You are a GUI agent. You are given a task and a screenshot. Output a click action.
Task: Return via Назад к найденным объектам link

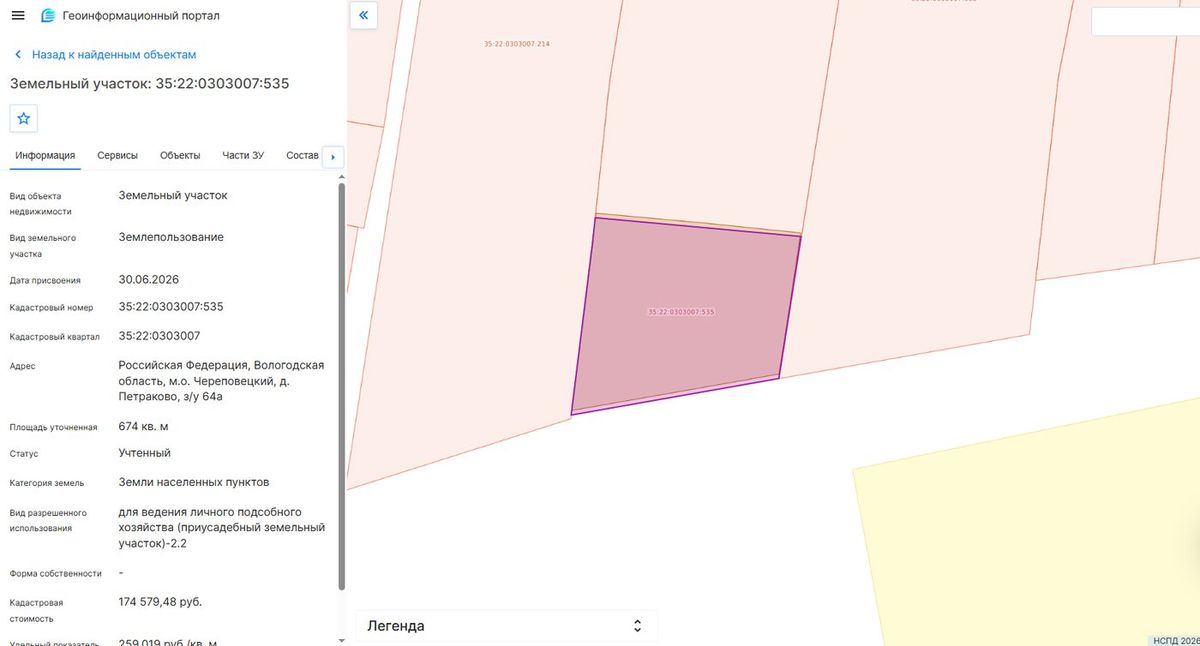[x=105, y=55]
